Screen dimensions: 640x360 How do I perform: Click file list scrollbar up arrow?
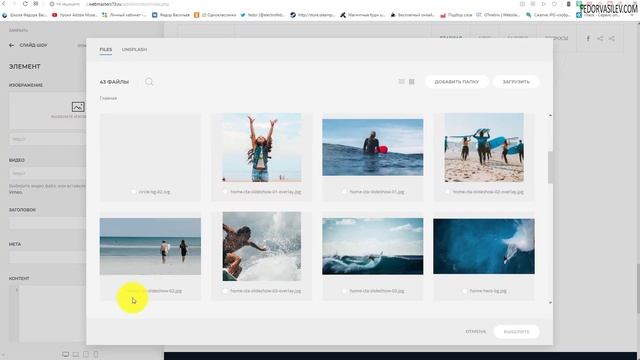click(550, 116)
